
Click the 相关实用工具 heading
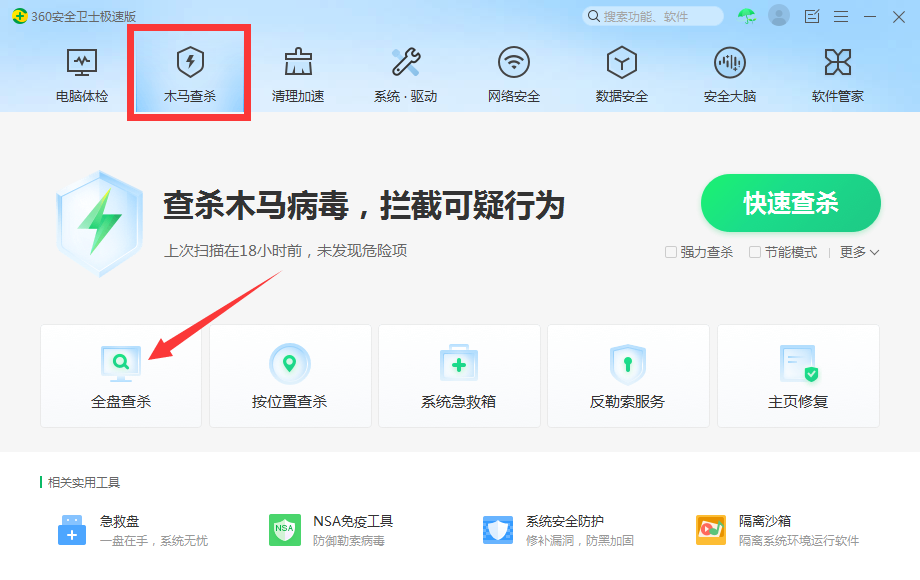84,483
